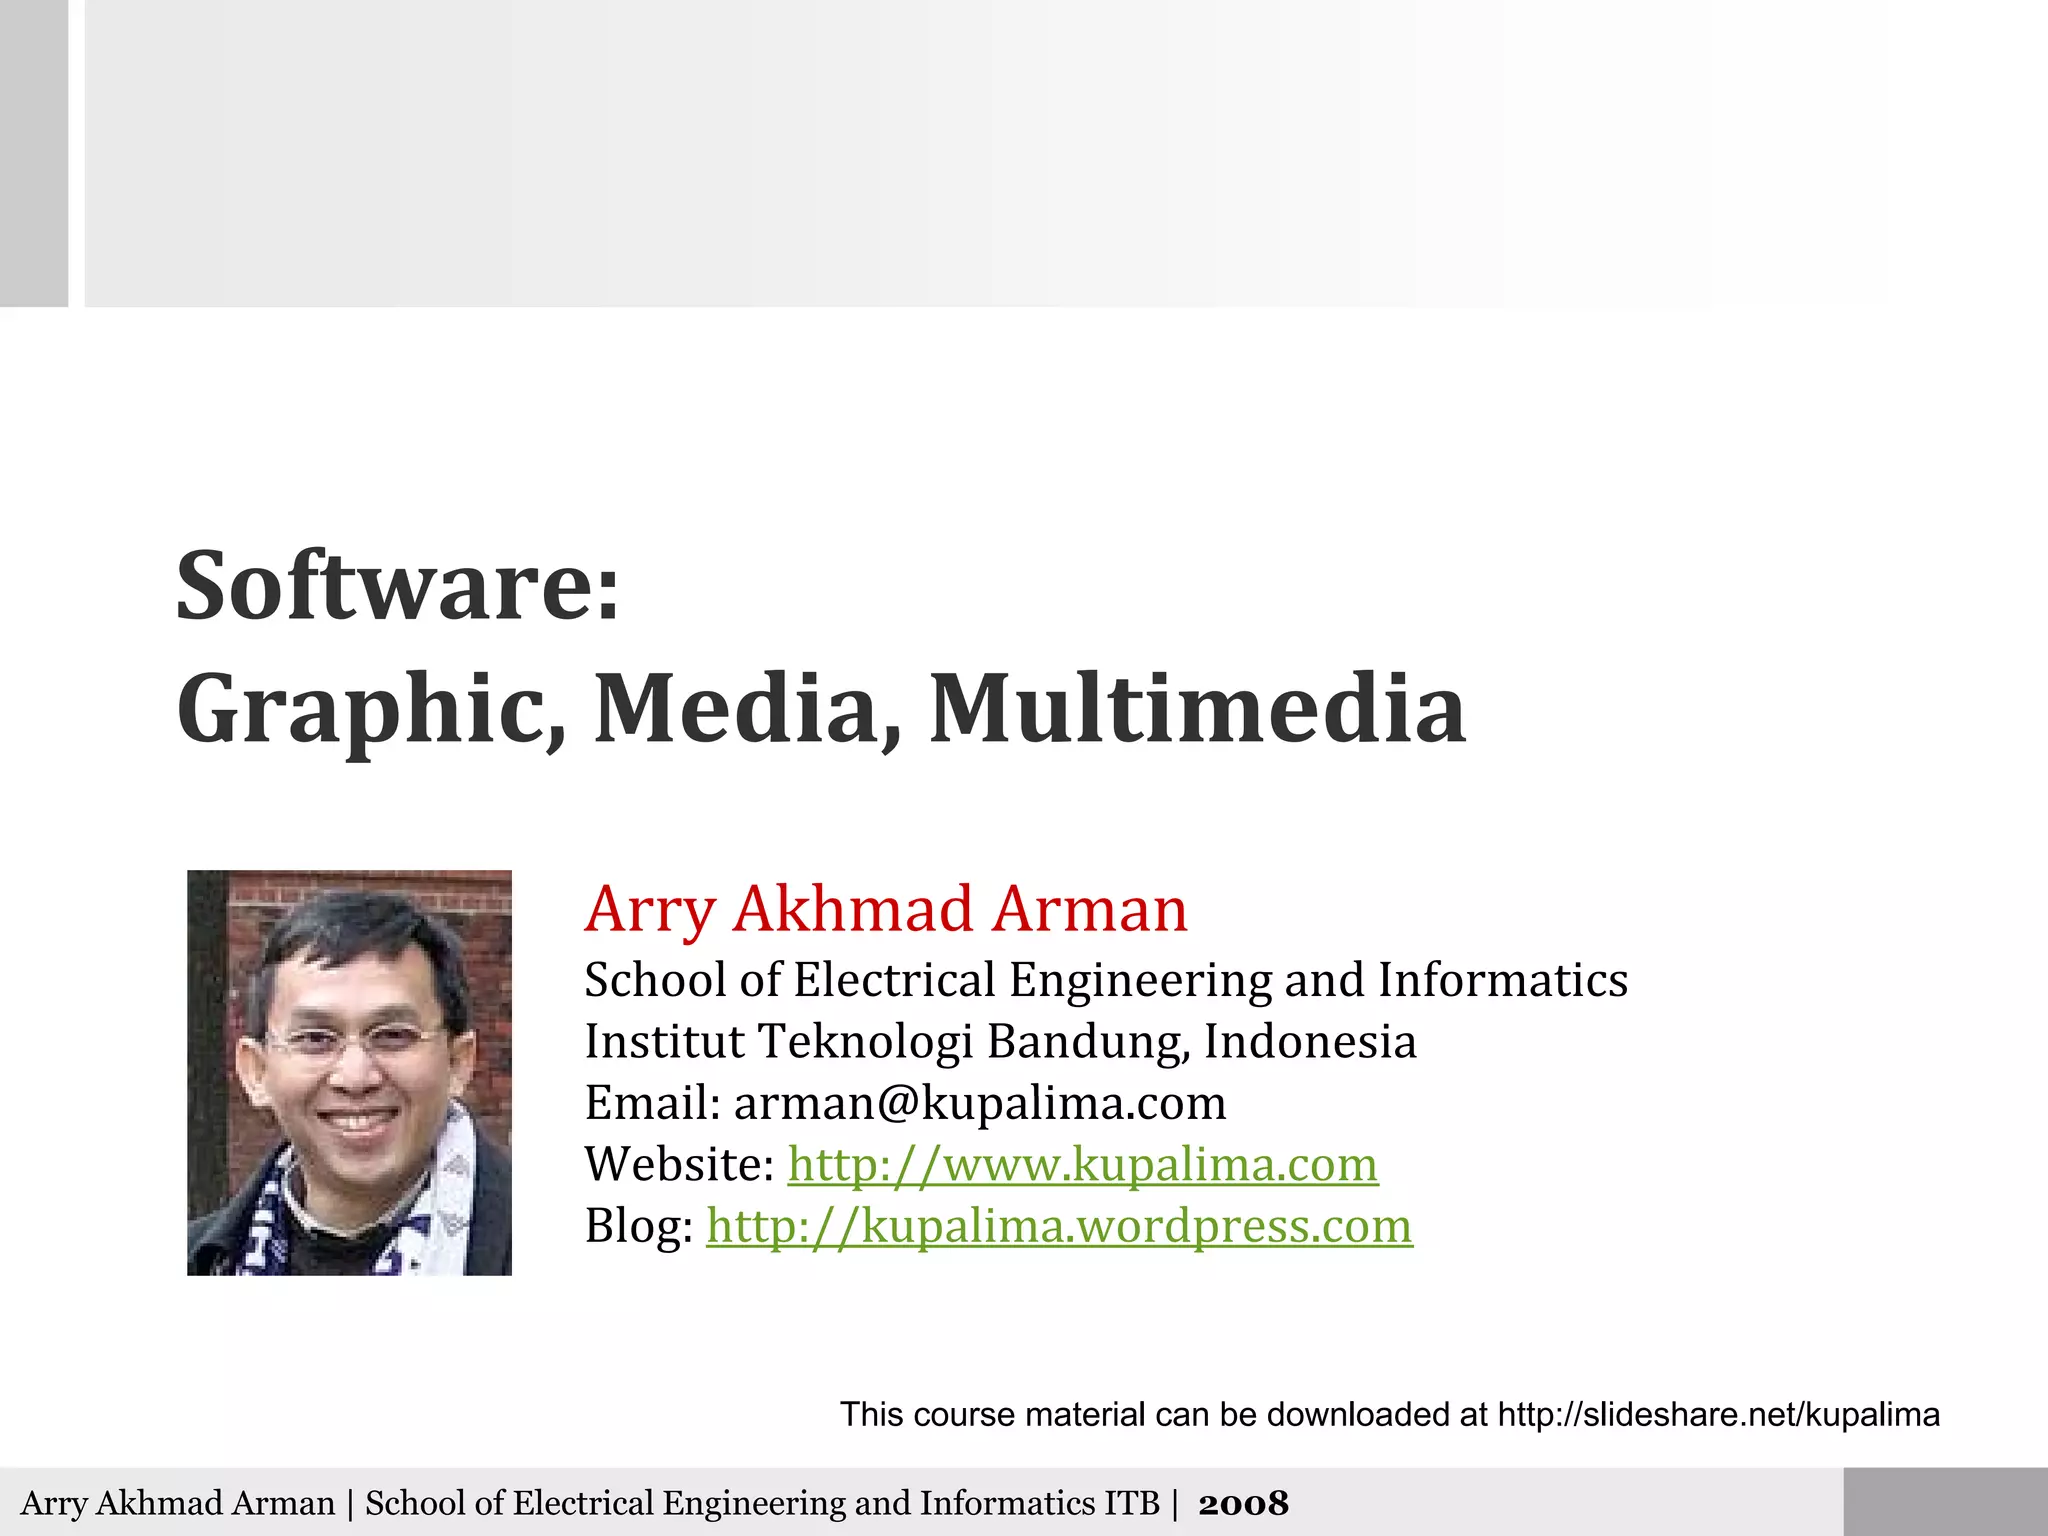Click the arman@kupalima.com email address
2048x1536 pixels.
pos(979,1103)
